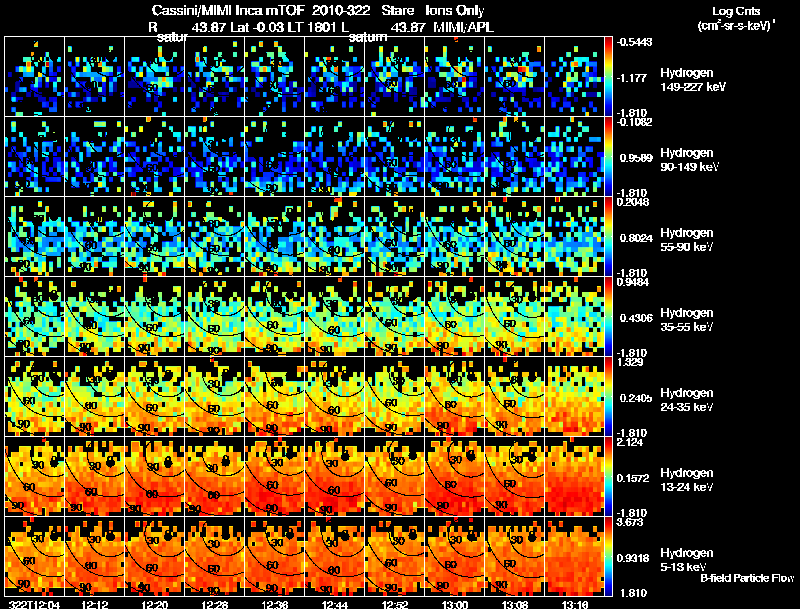Open the Hydrogen 90-149 keV panel at 12:36
Image resolution: width=800 pixels, height=609 pixels.
pos(274,157)
